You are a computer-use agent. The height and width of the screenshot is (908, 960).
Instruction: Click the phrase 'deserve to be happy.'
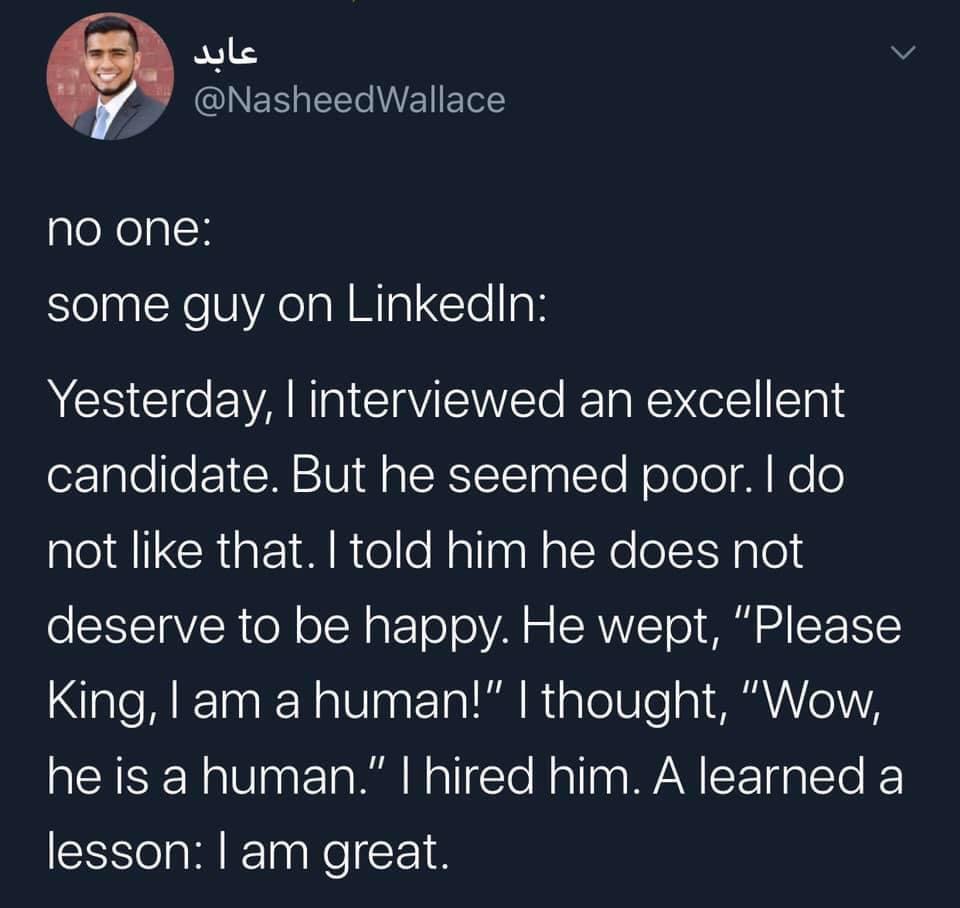[x=277, y=628]
